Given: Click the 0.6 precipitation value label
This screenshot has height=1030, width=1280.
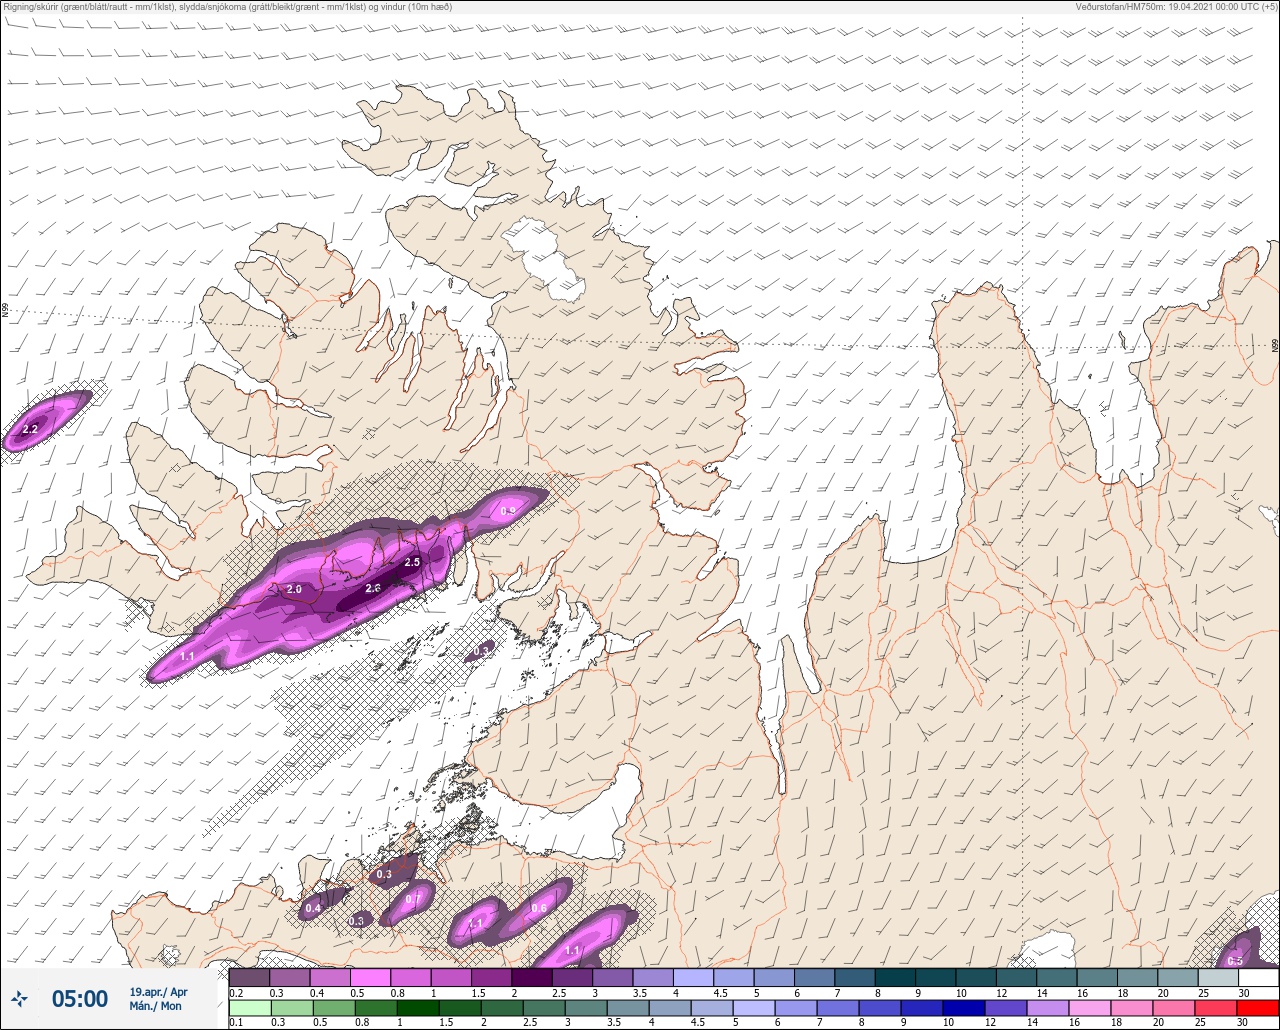Looking at the screenshot, I should click(x=539, y=908).
